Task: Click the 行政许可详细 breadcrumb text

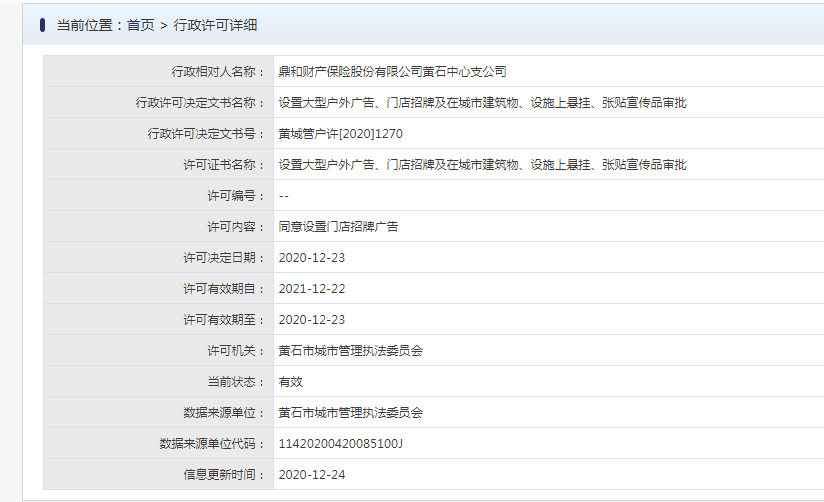Action: point(215,25)
